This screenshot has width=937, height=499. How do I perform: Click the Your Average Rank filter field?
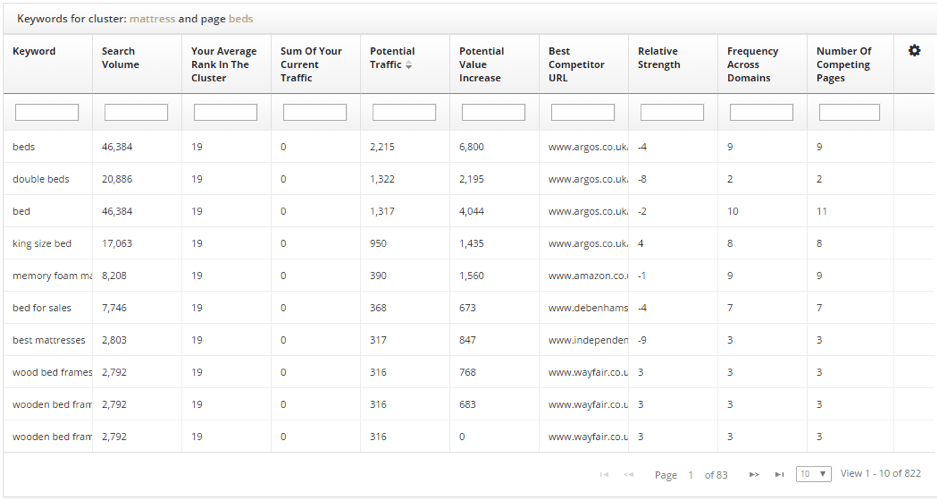[x=225, y=112]
